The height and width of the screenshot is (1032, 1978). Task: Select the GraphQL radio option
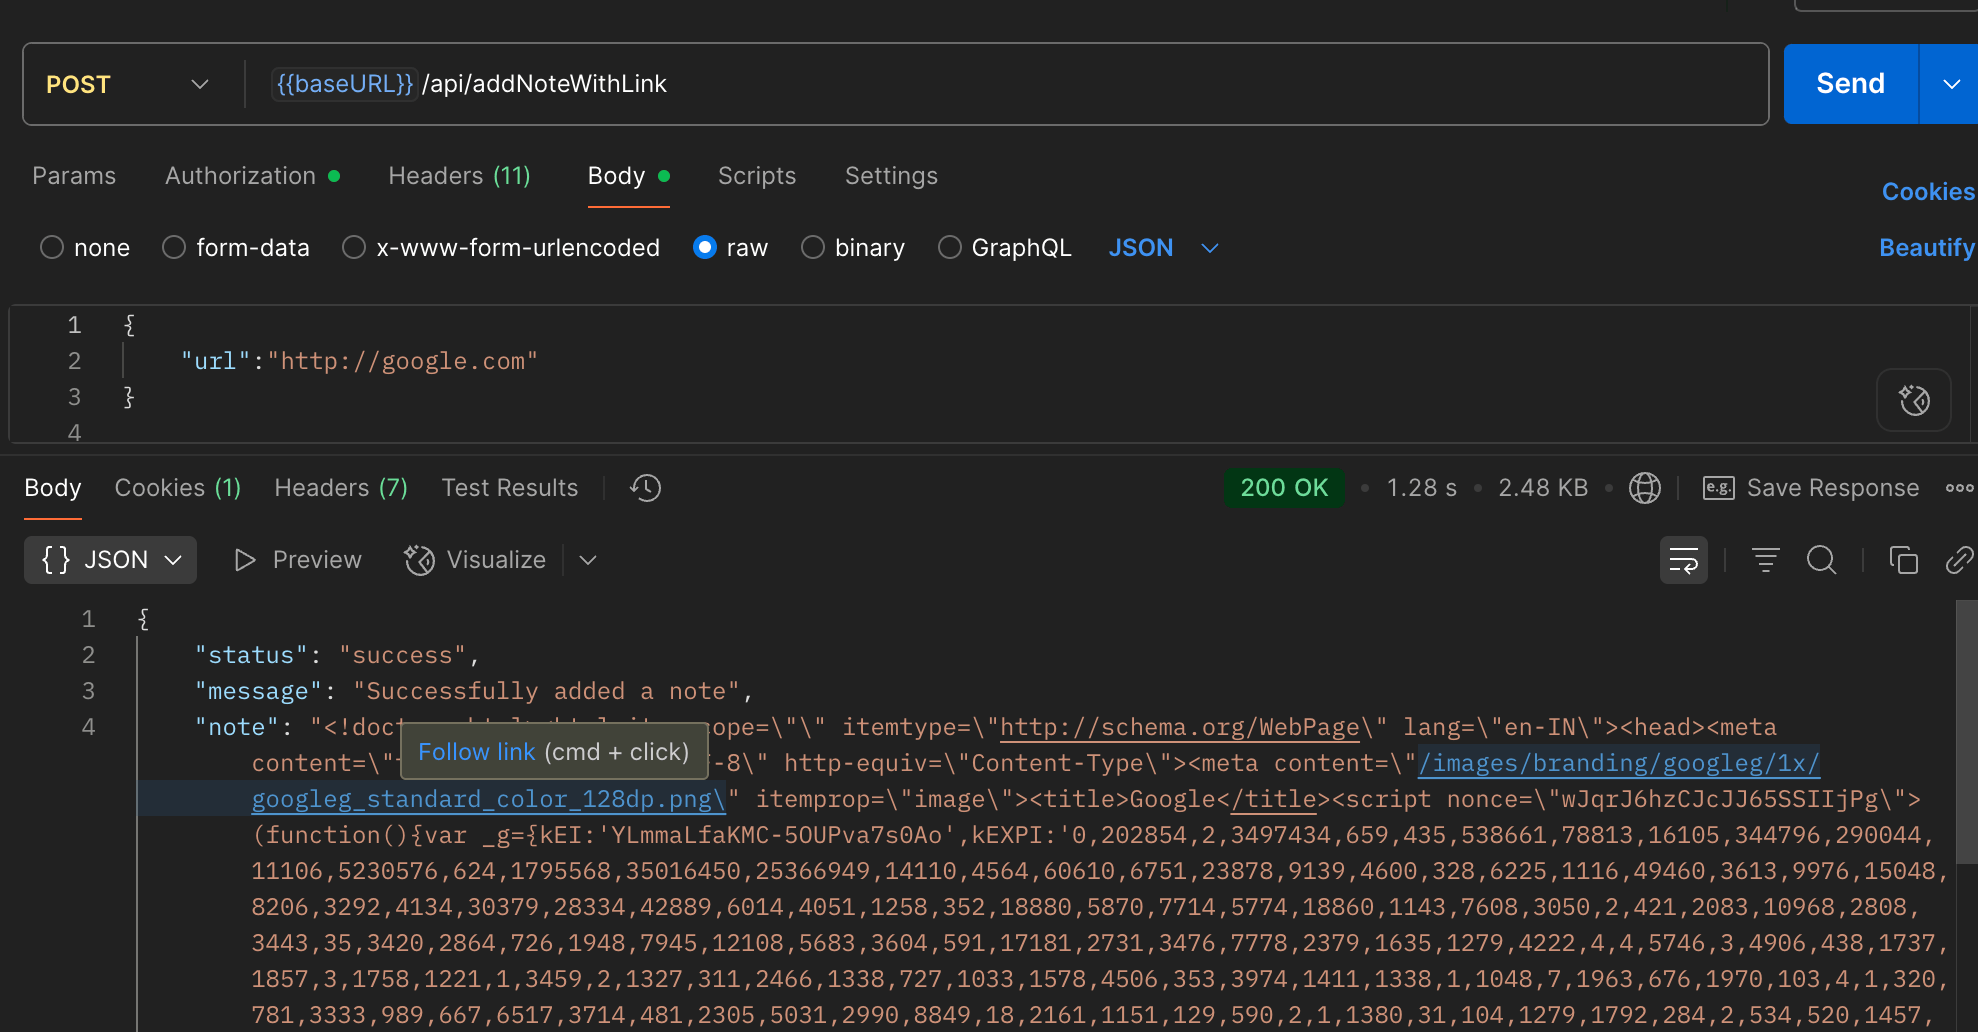click(x=950, y=247)
